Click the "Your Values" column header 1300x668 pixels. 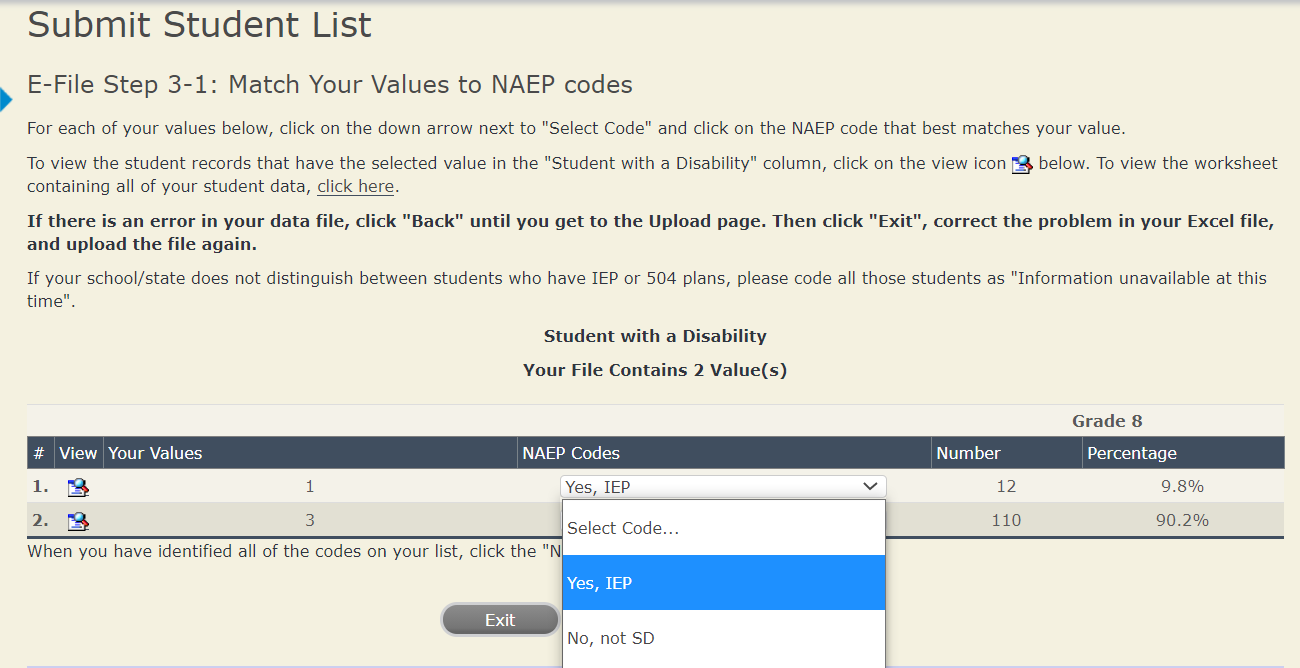click(155, 453)
